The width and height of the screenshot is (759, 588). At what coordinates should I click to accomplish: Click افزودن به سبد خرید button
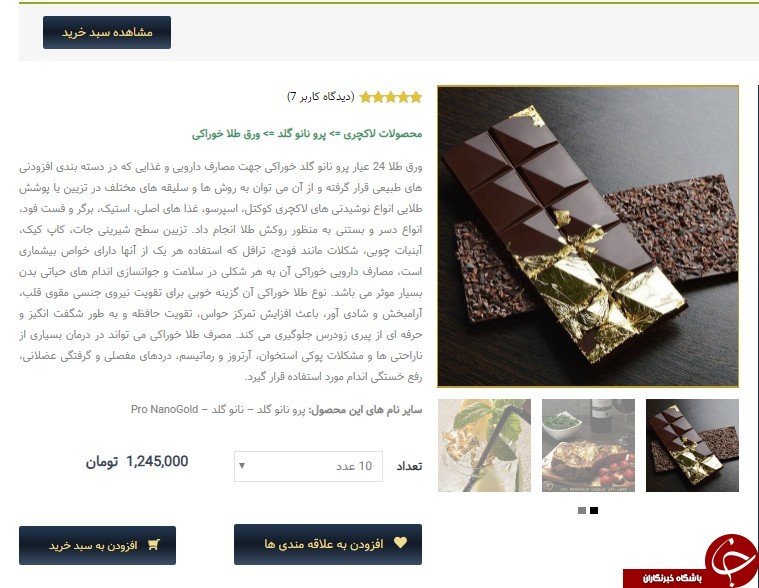(97, 545)
